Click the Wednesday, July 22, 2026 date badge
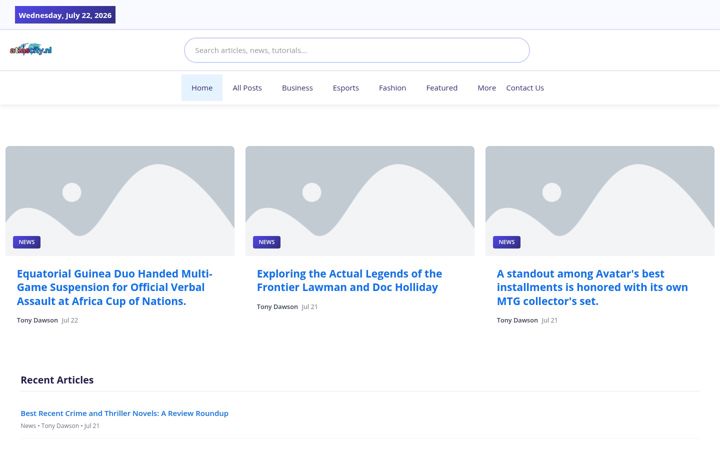 (x=65, y=15)
